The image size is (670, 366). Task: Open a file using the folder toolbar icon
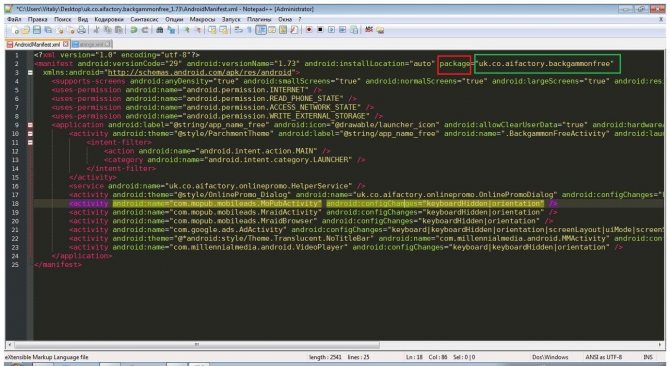coord(26,30)
